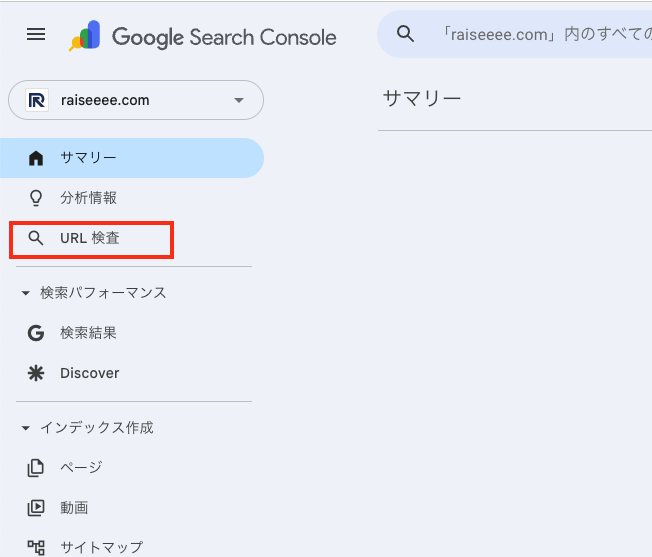652x557 pixels.
Task: Collapse the 検索パフォーマンス section
Action: click(x=25, y=293)
